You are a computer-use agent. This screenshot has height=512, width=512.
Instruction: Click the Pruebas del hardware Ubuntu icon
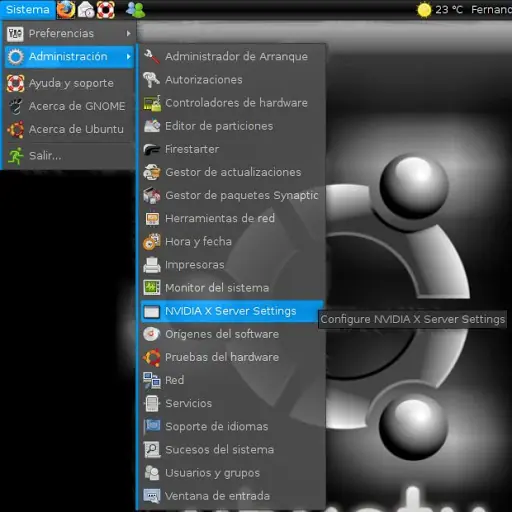click(152, 357)
